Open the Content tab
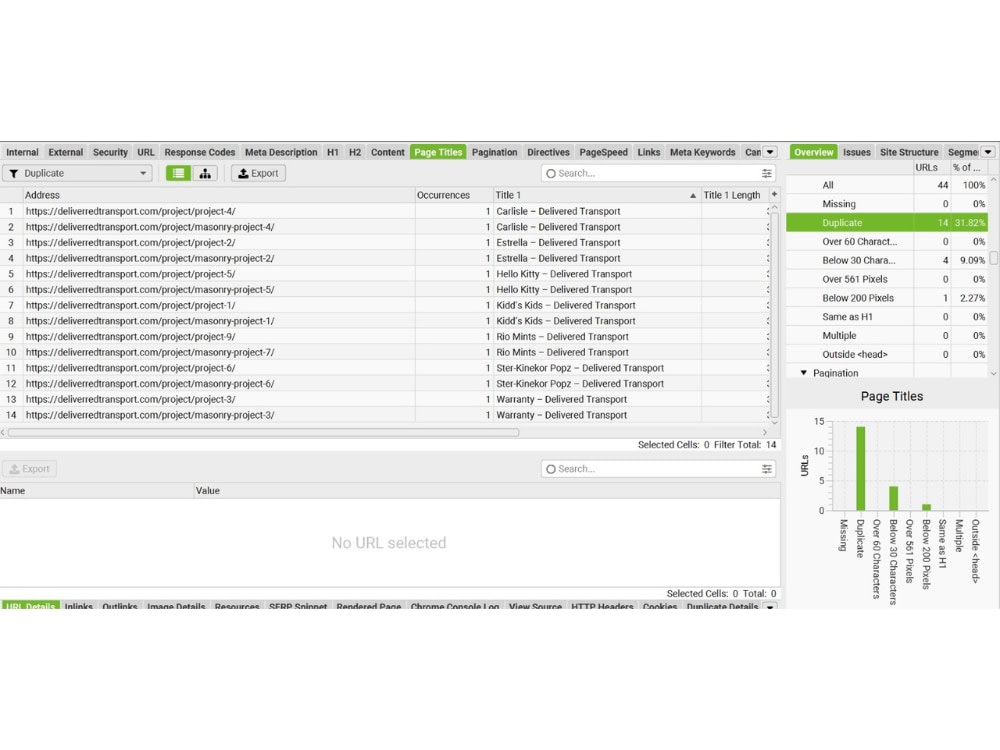Image resolution: width=1000 pixels, height=750 pixels. pyautogui.click(x=388, y=152)
